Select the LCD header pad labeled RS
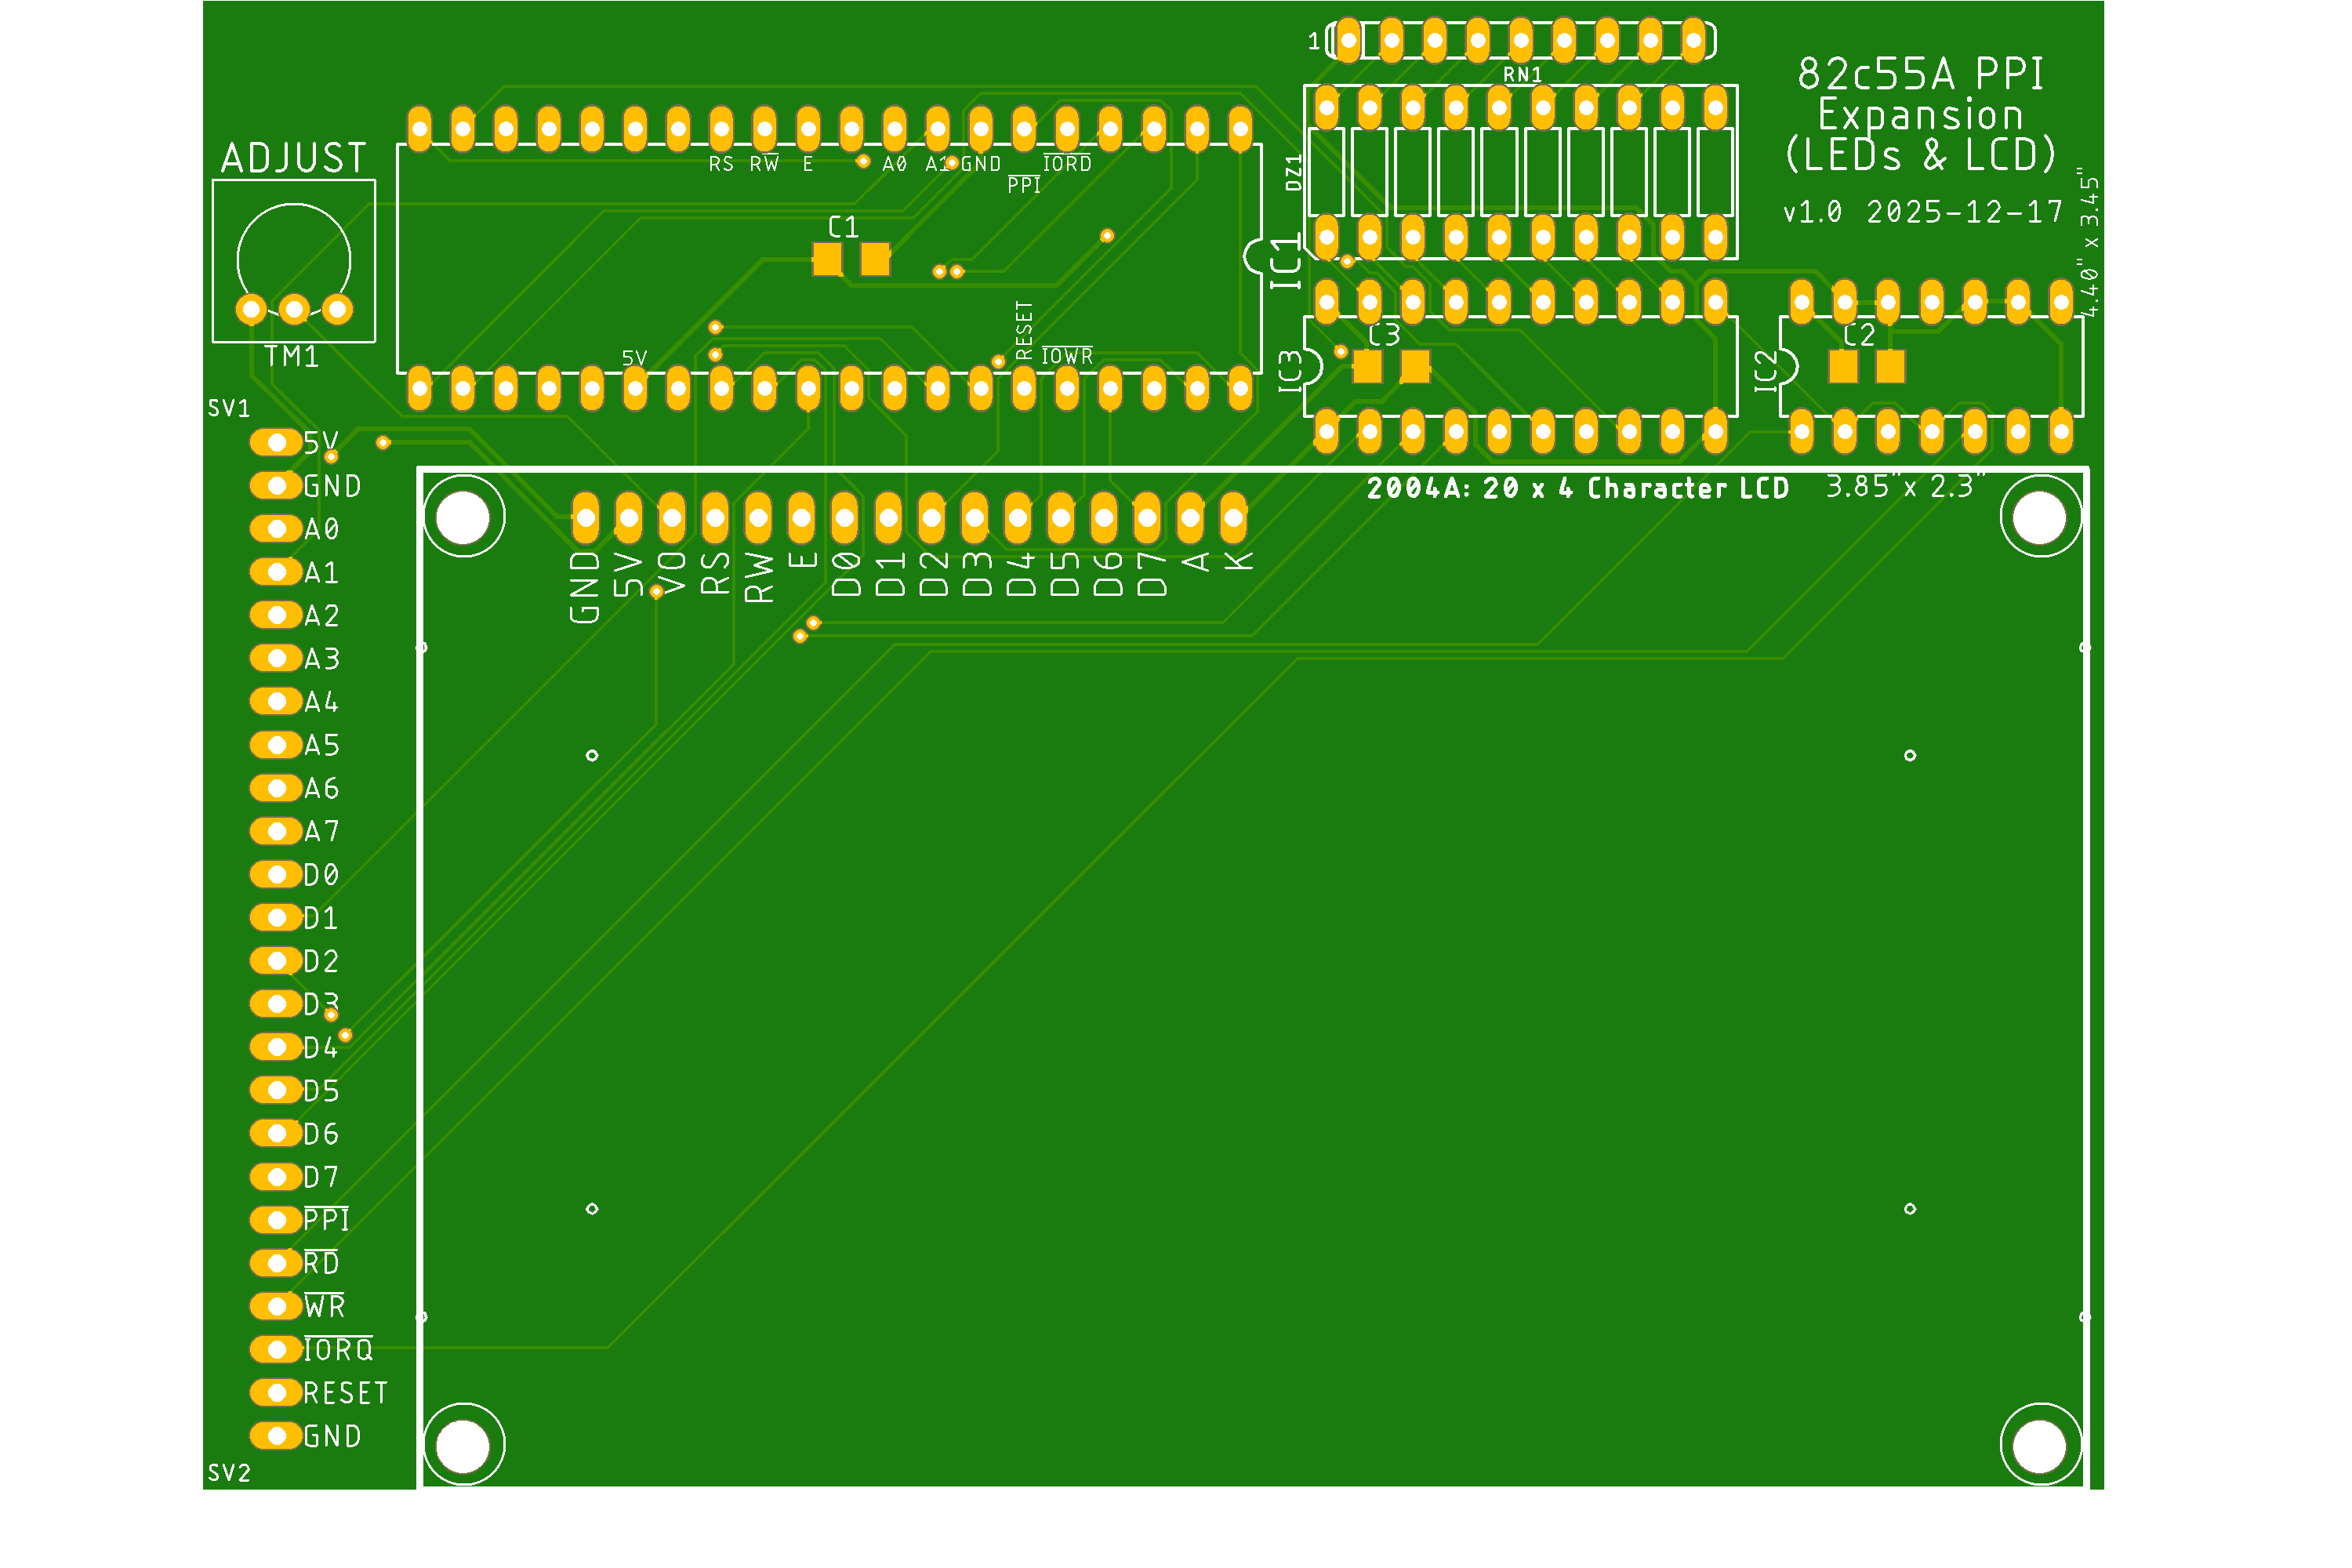The width and height of the screenshot is (2352, 1568). tap(715, 518)
